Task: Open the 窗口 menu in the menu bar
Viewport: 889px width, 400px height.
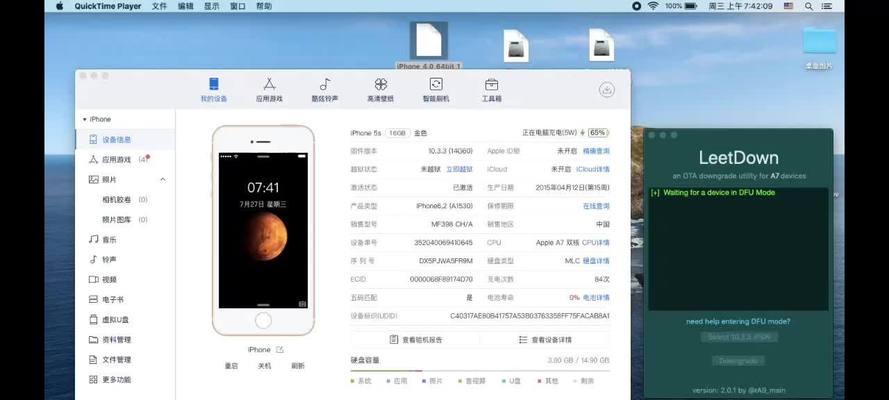Action: tap(238, 6)
